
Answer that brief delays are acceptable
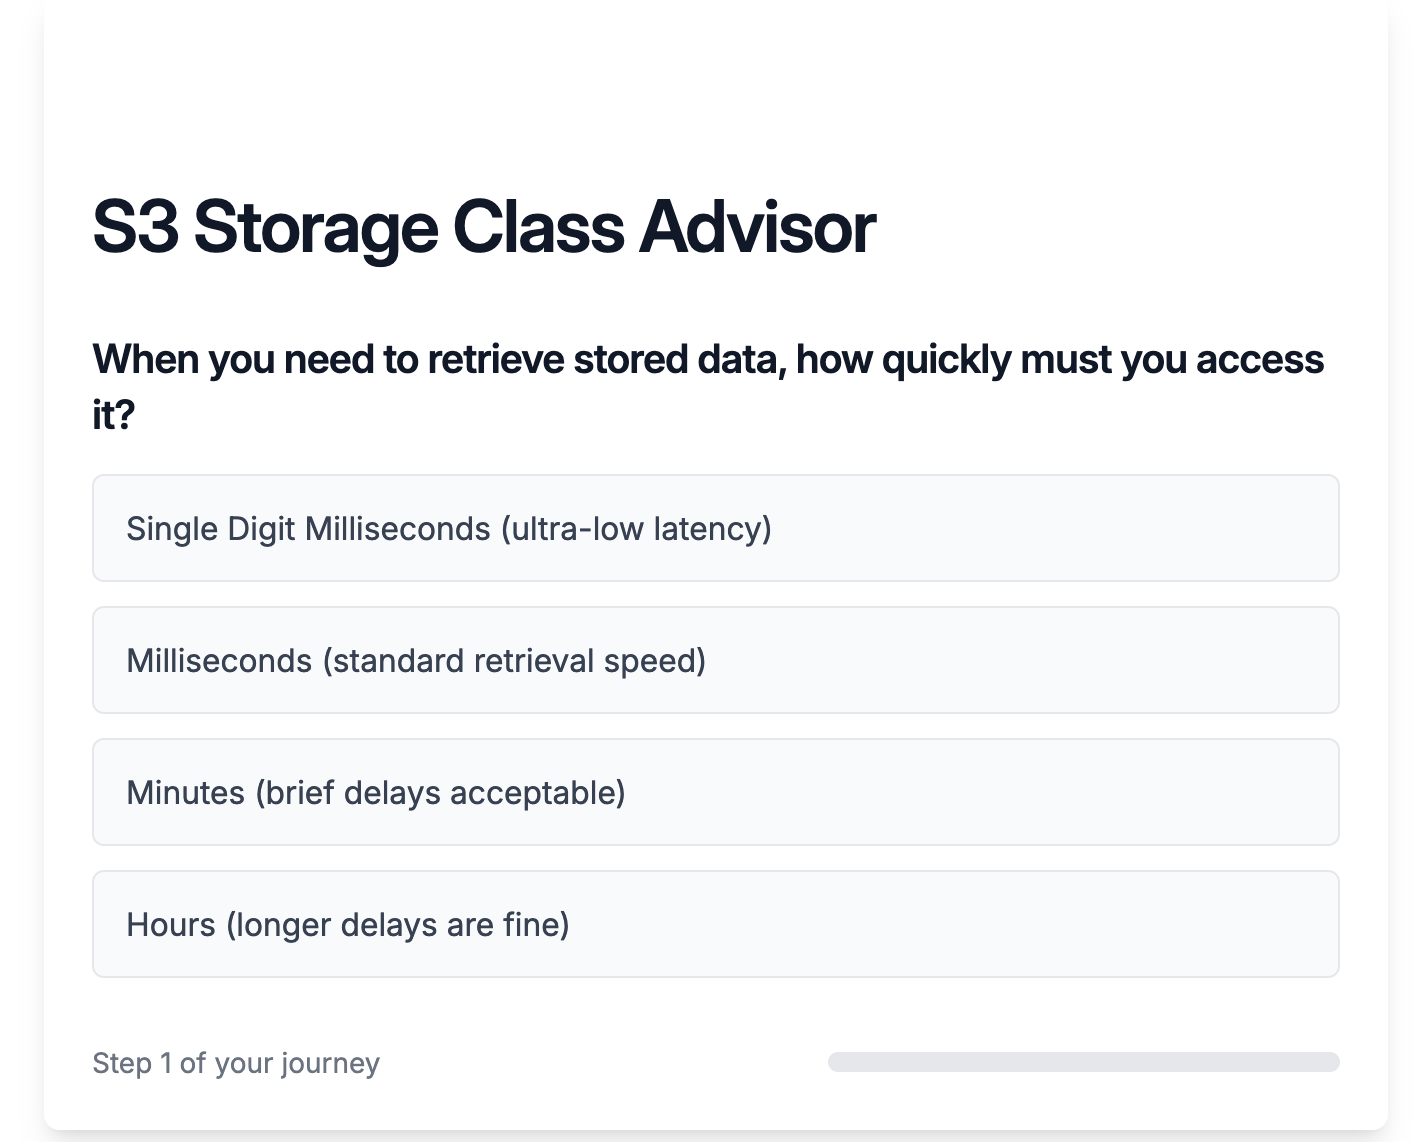coord(716,792)
